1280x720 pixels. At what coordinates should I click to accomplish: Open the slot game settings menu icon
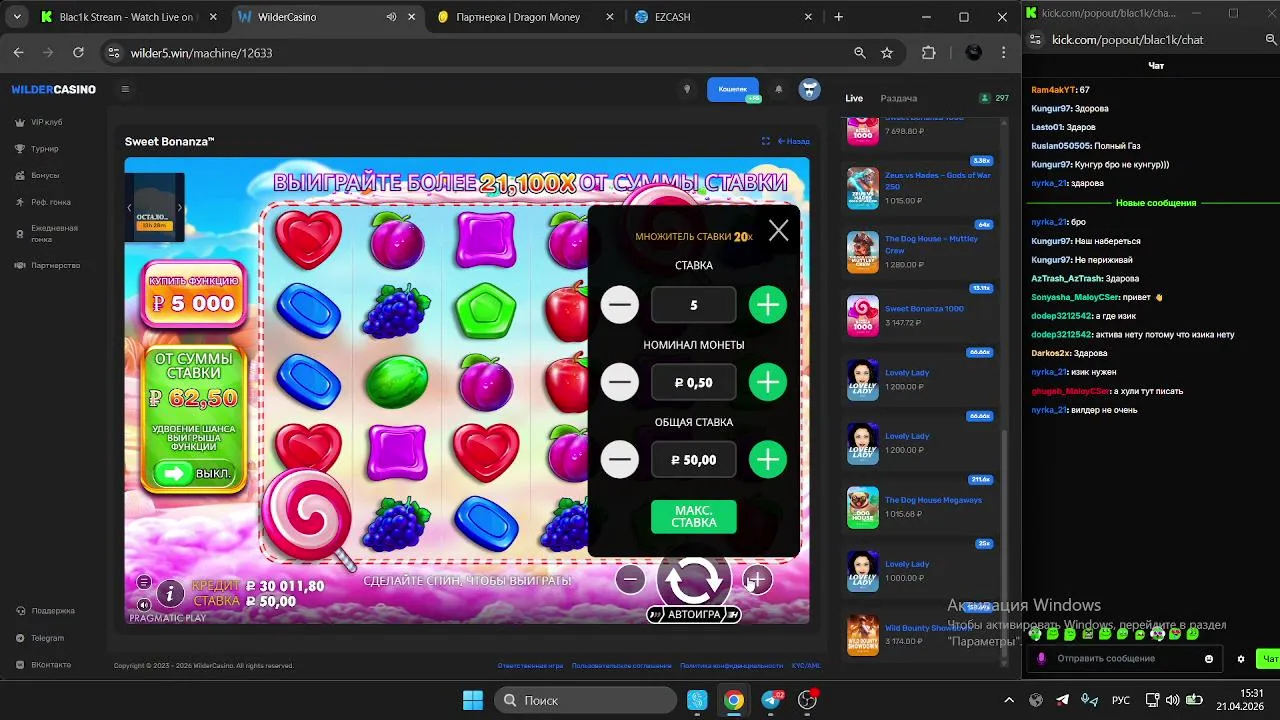[x=144, y=582]
